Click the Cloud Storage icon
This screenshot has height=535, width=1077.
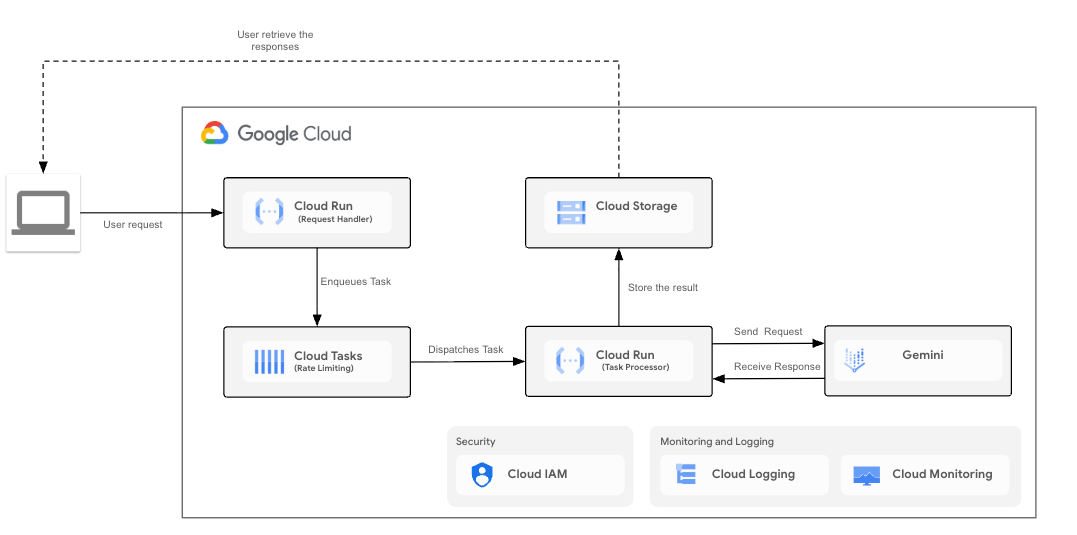(x=571, y=213)
